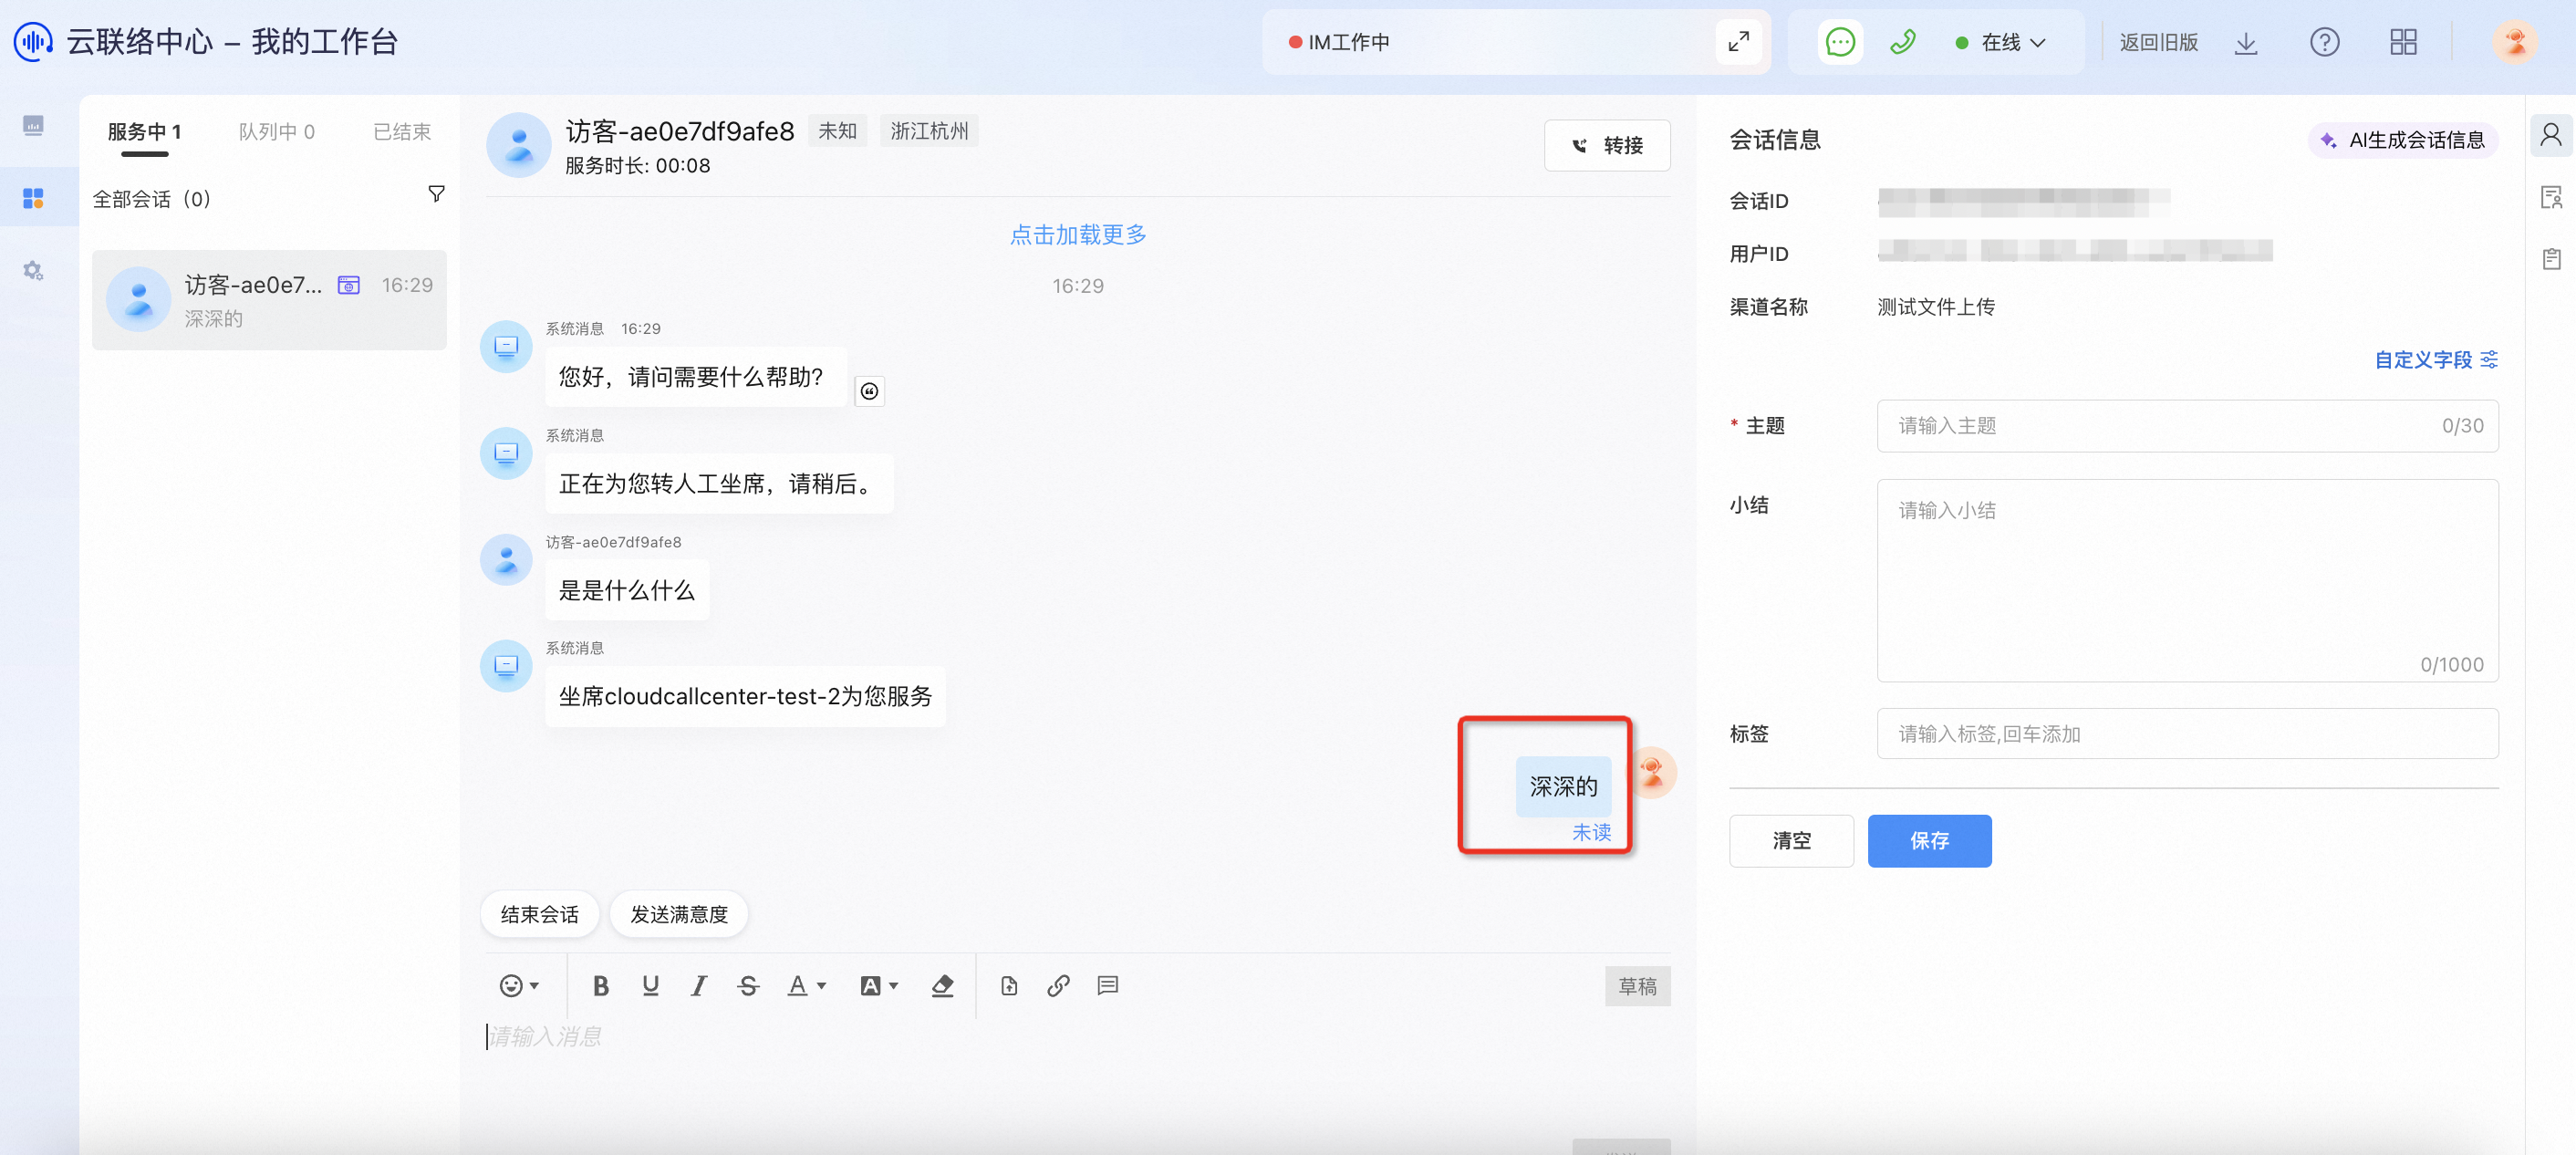Open the customer profile icon on right rail

tap(2551, 134)
